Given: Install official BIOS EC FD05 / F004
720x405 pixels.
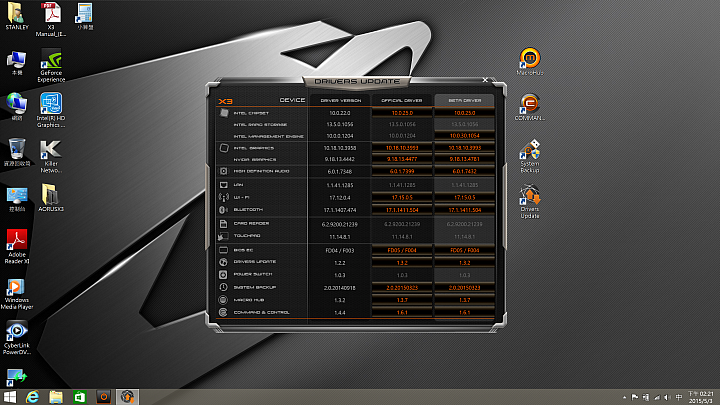Looking at the screenshot, I should [402, 250].
